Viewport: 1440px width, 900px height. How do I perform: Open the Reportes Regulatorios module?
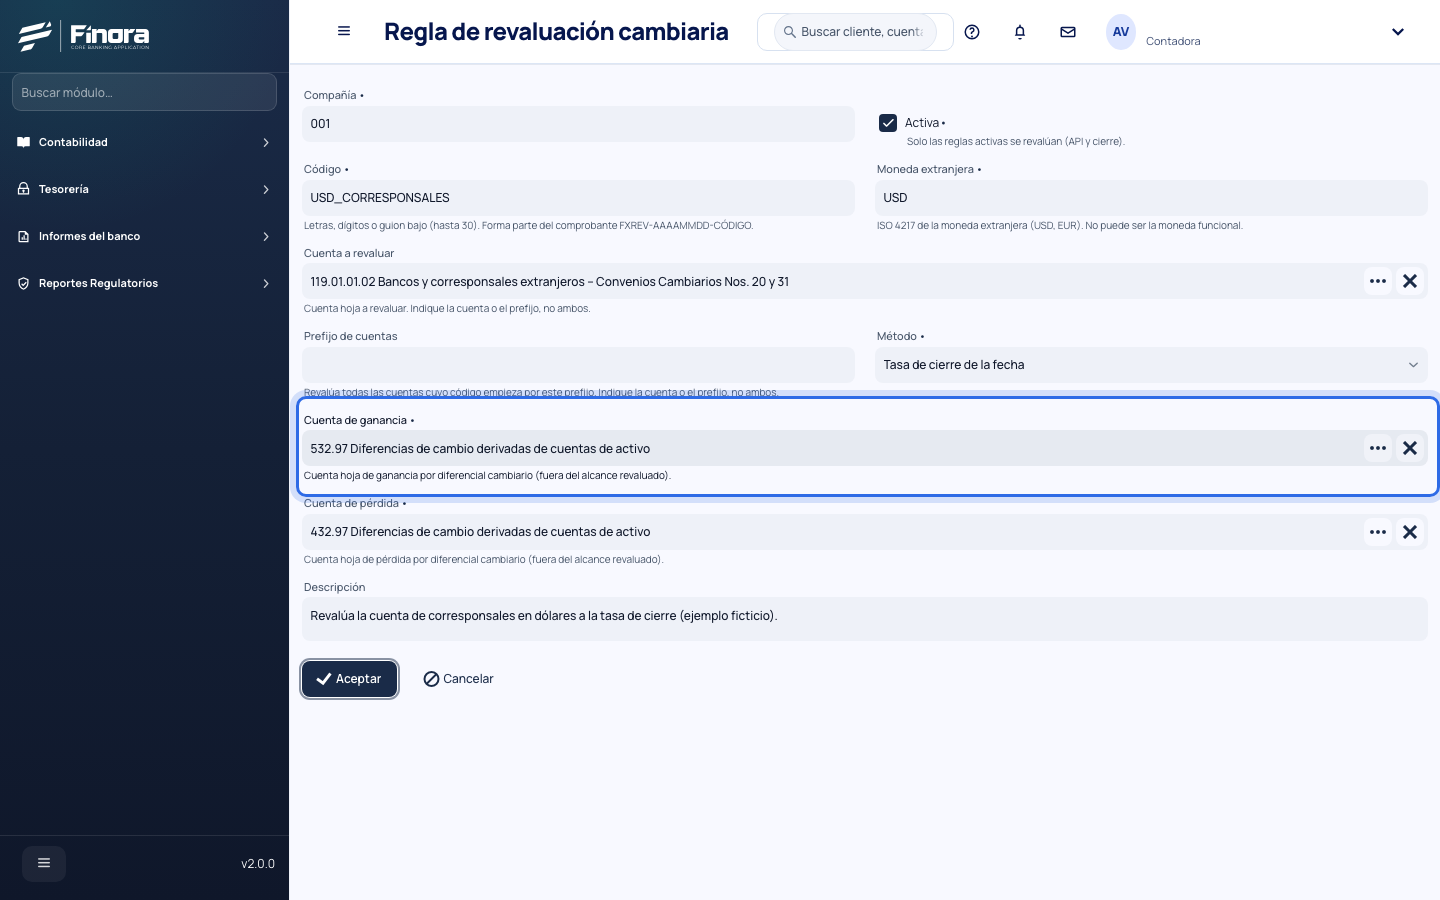pyautogui.click(x=144, y=283)
